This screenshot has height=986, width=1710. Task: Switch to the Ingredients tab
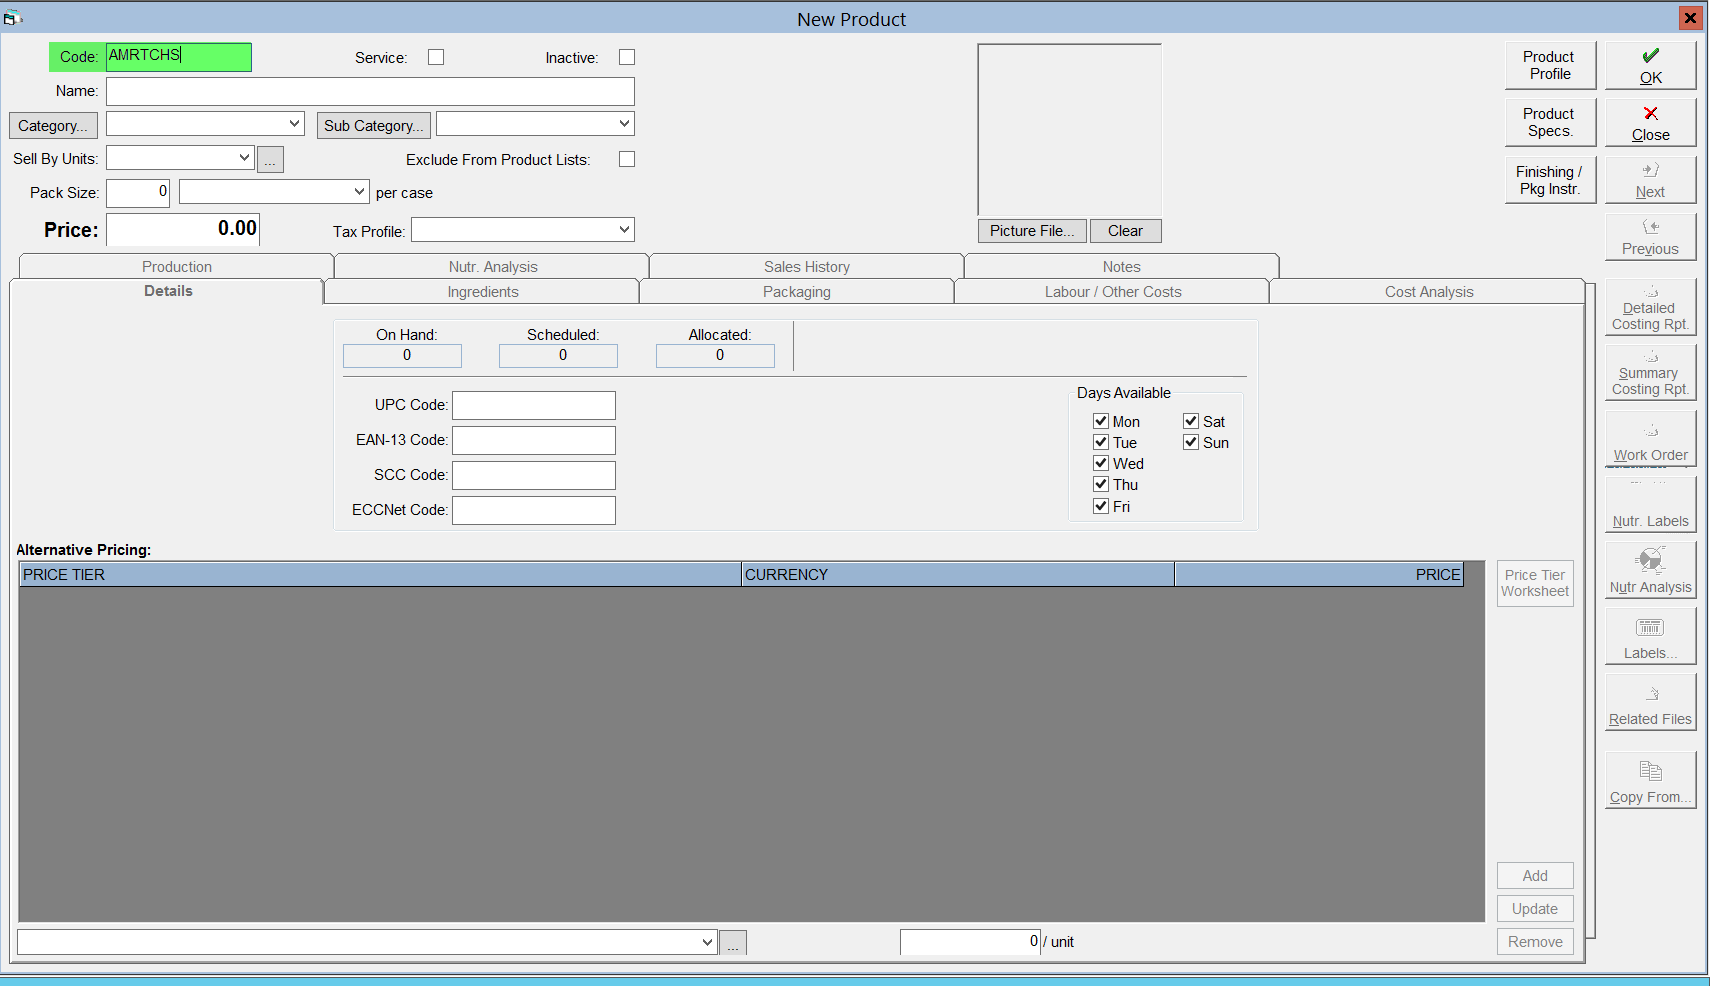(482, 292)
